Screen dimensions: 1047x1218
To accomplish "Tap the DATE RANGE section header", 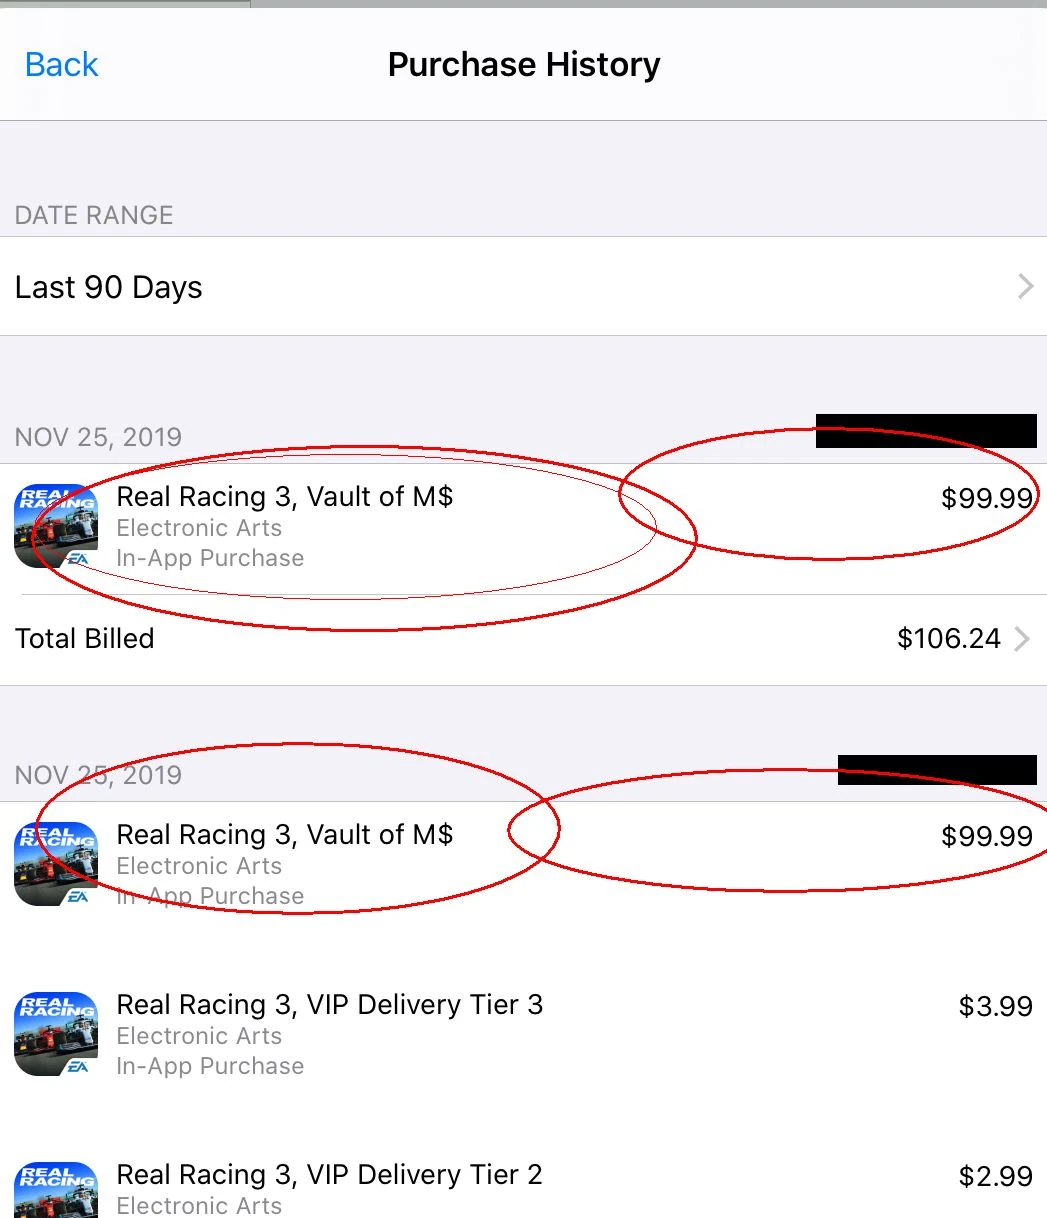I will (x=94, y=215).
